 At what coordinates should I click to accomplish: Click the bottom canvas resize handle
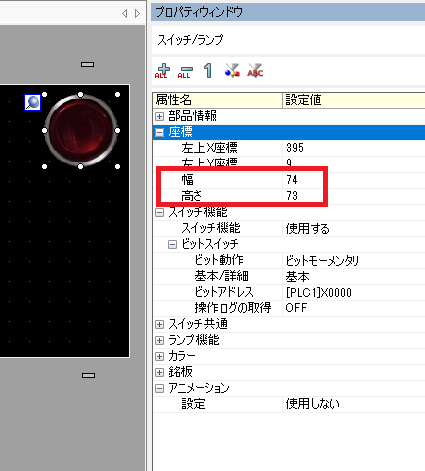(88, 375)
